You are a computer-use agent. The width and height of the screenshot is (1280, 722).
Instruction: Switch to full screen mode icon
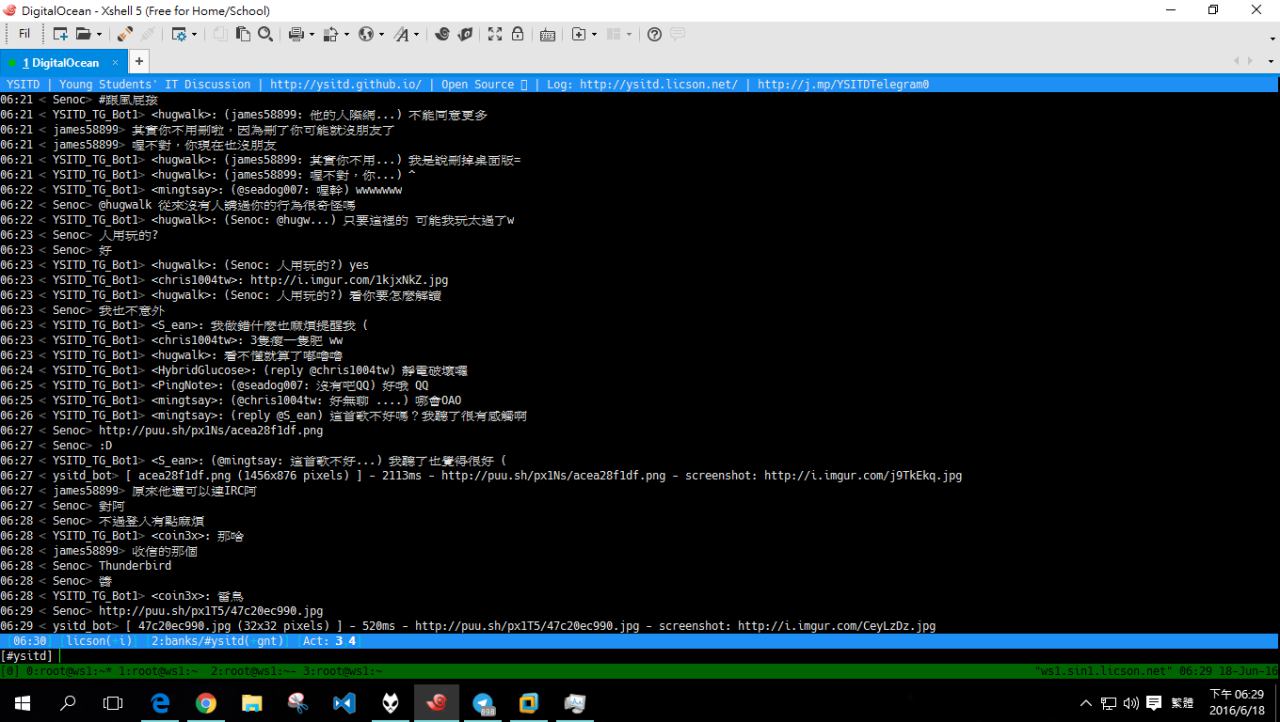click(x=495, y=34)
